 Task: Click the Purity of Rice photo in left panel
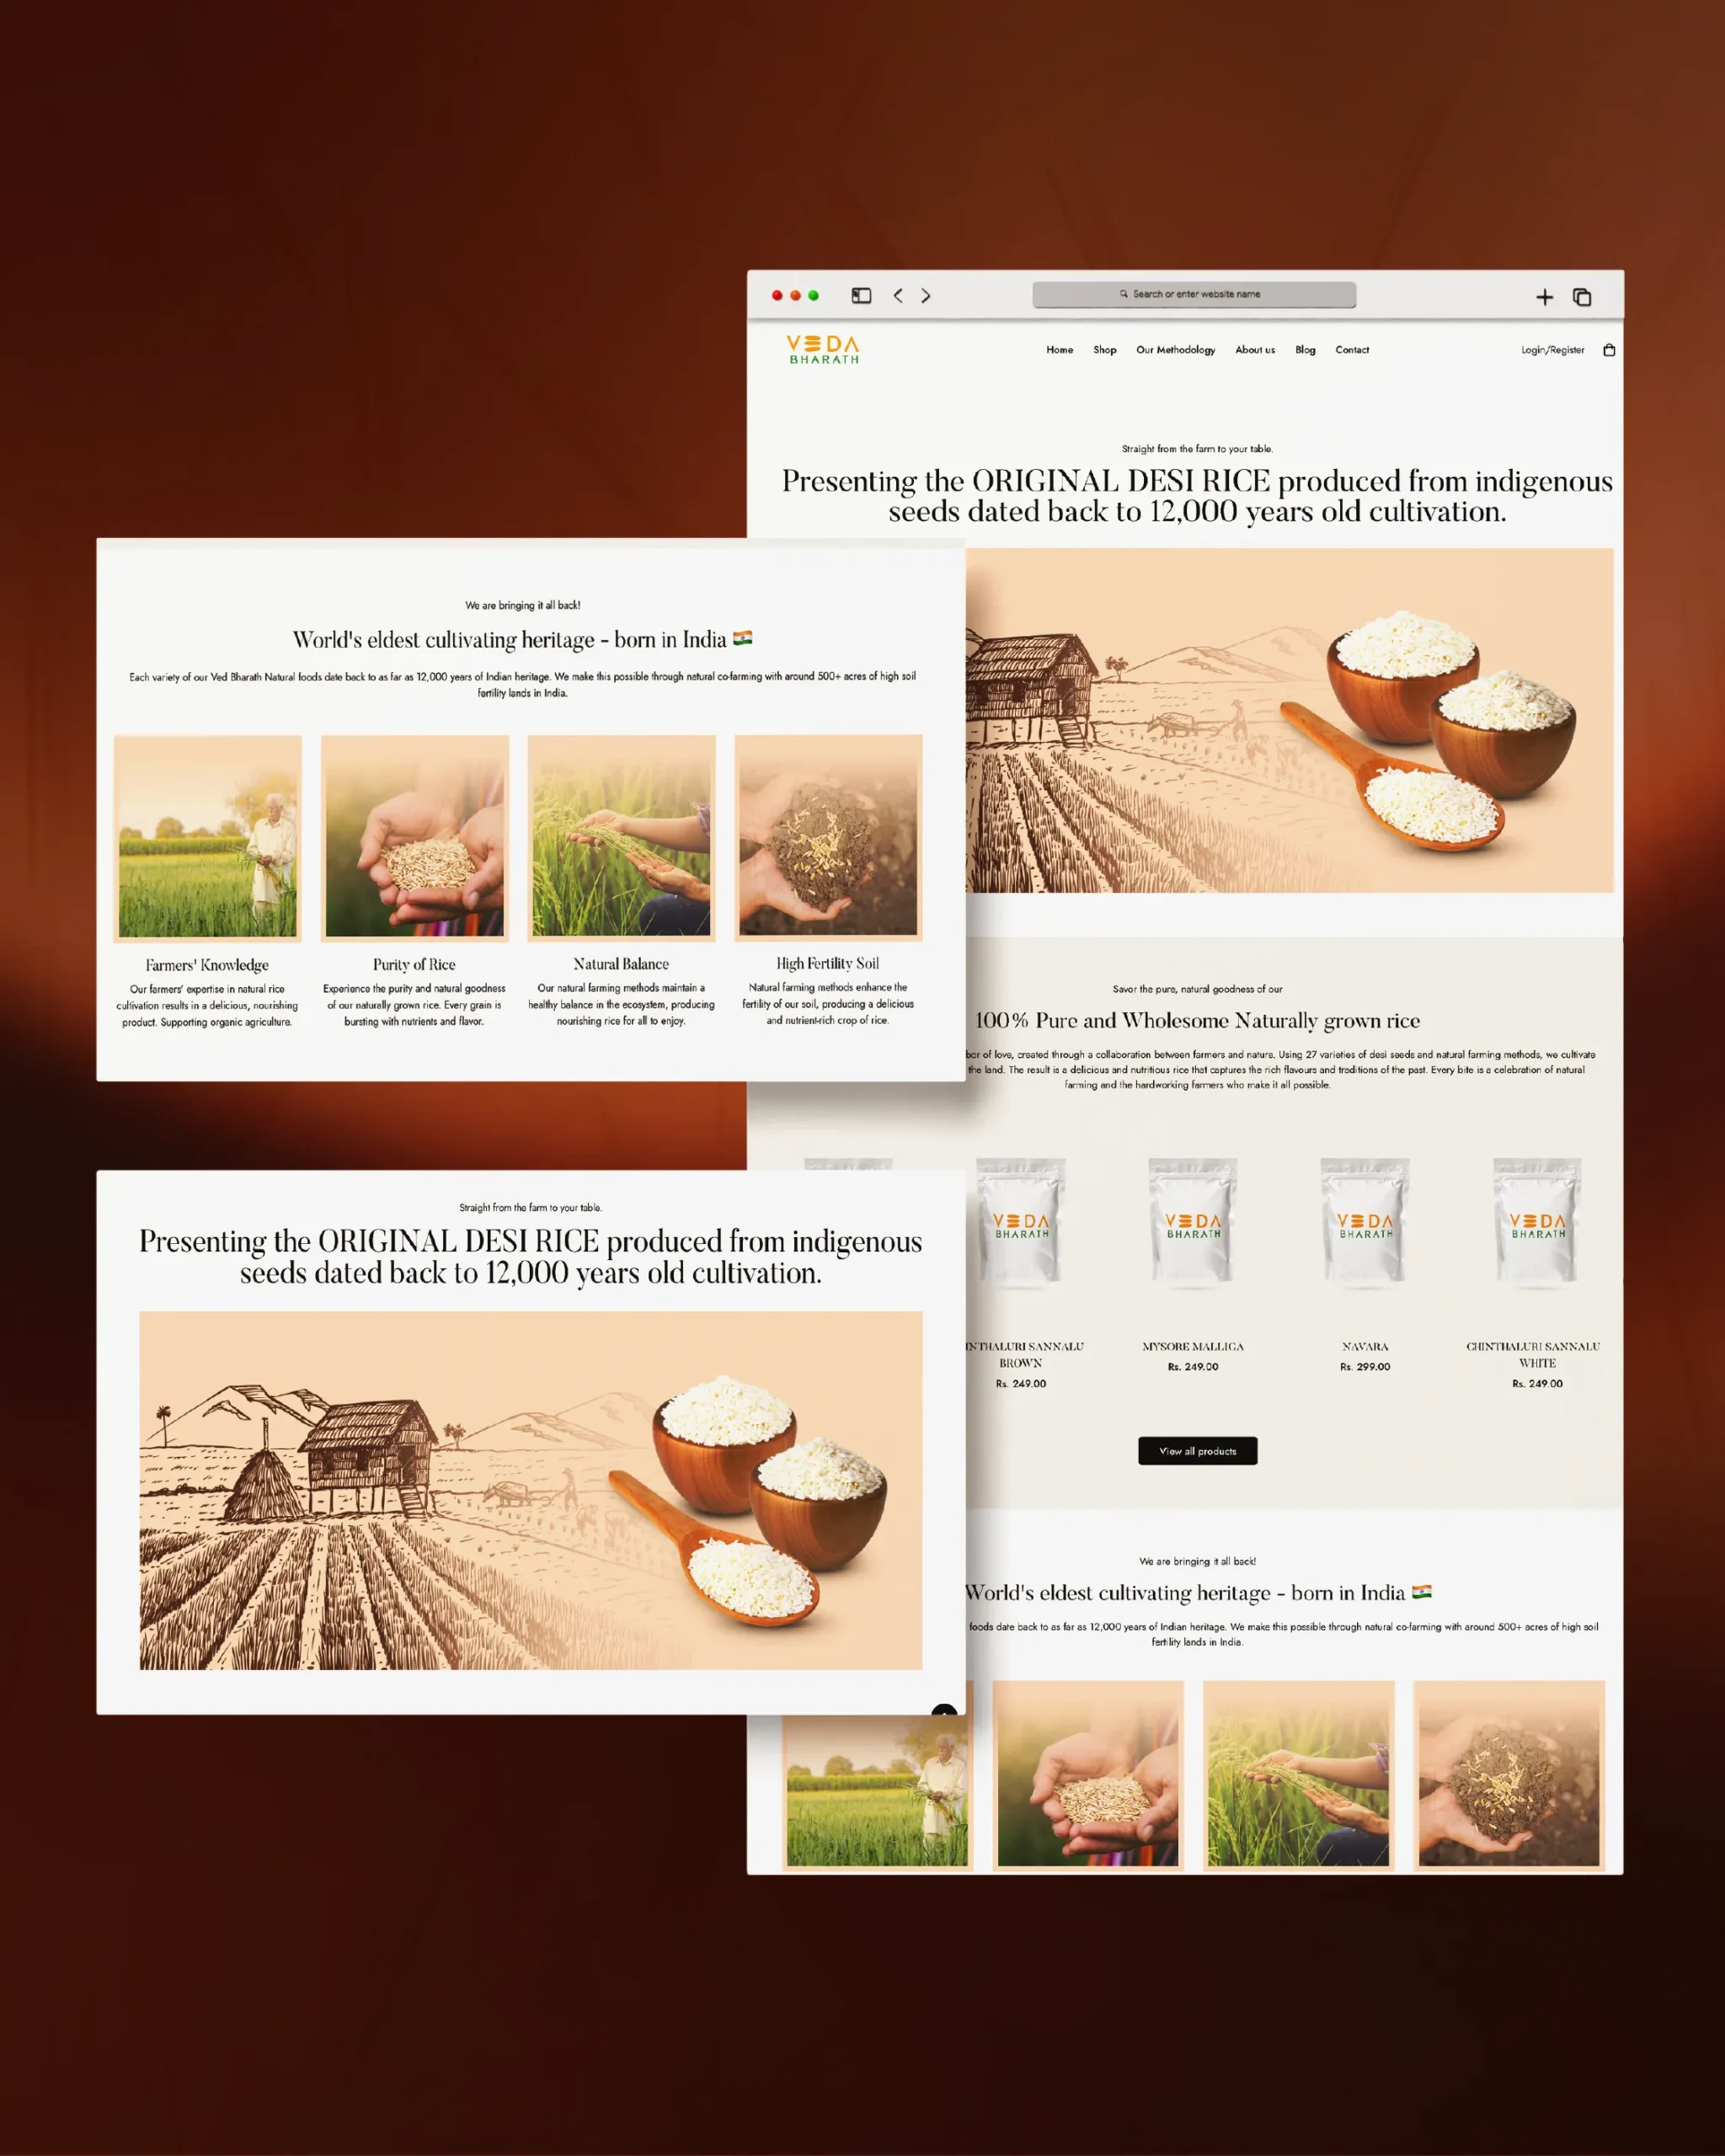[x=415, y=838]
